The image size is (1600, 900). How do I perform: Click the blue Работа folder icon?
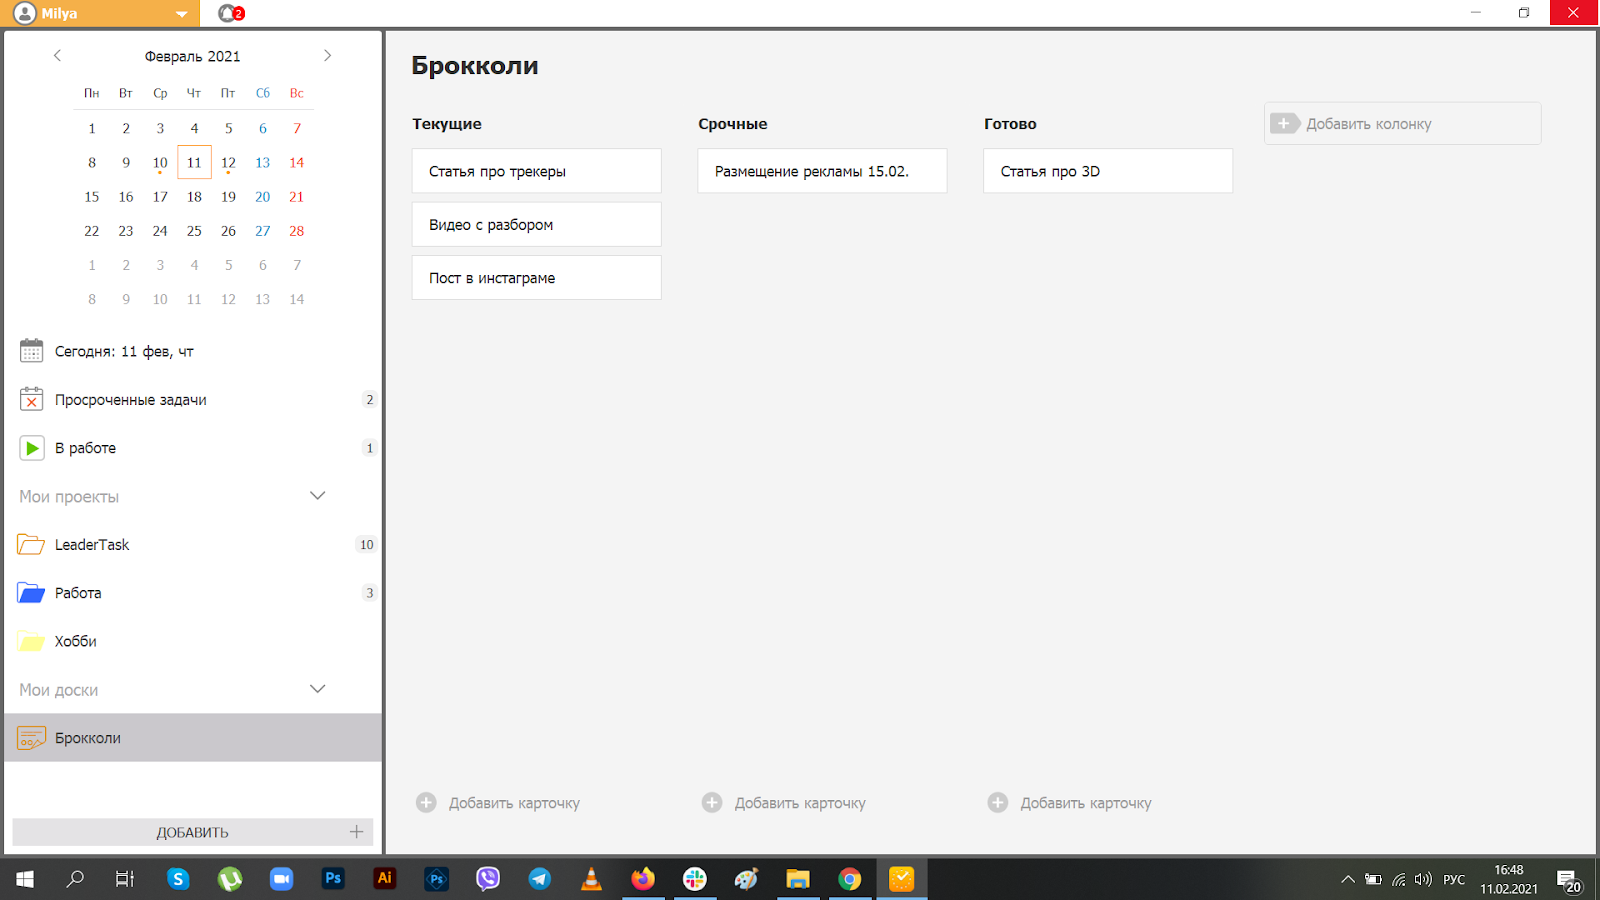[31, 593]
